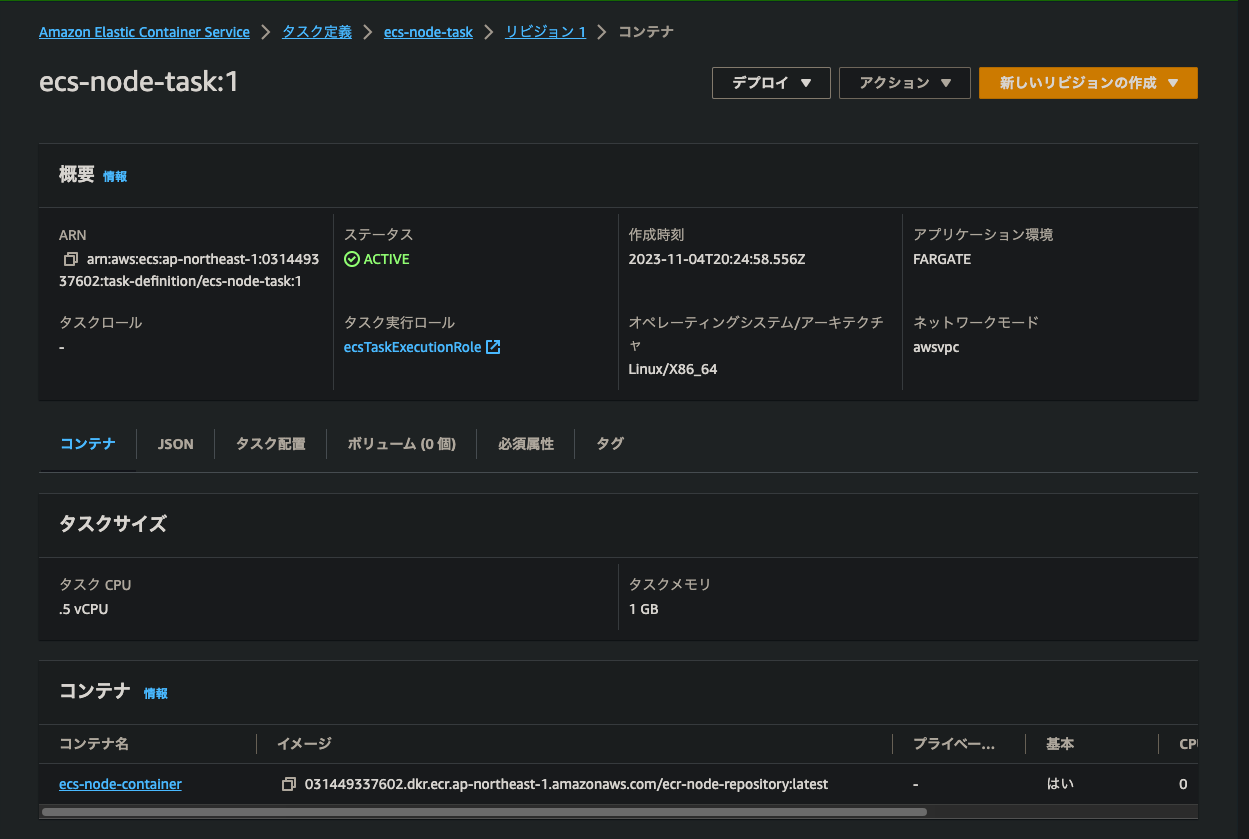Image resolution: width=1249 pixels, height=839 pixels.
Task: Switch to the JSON tab
Action: point(176,444)
